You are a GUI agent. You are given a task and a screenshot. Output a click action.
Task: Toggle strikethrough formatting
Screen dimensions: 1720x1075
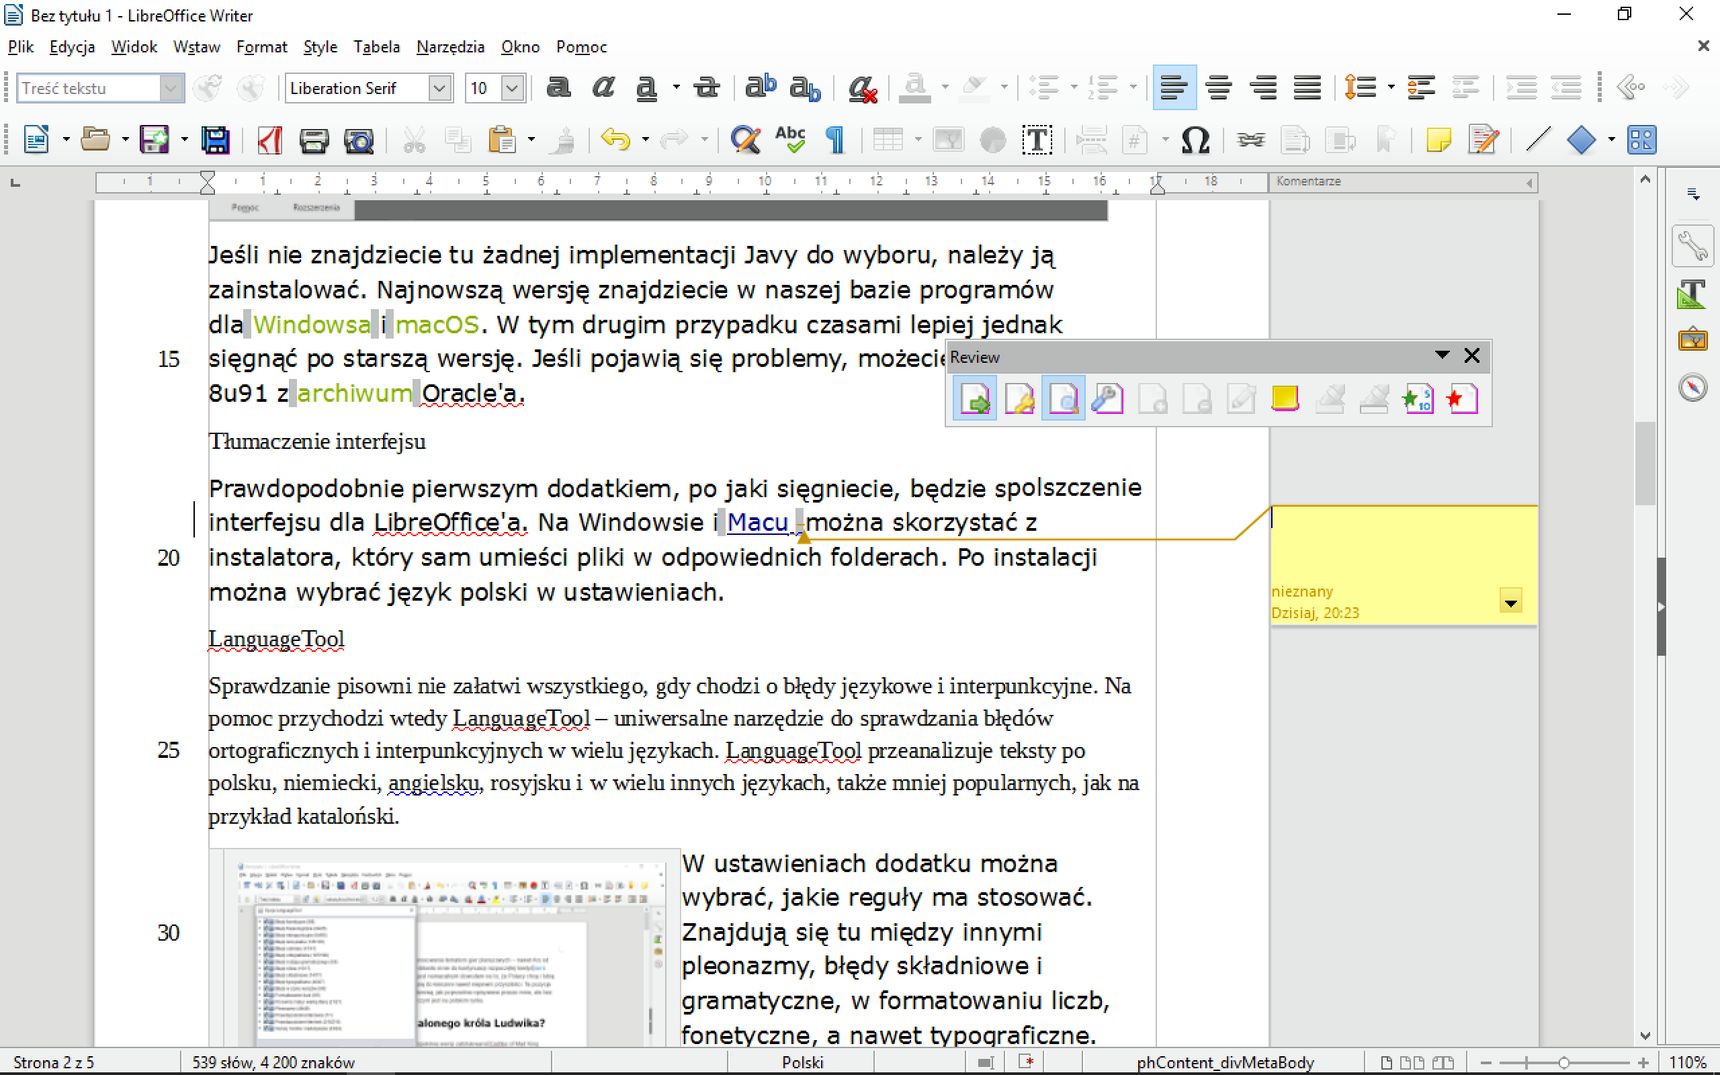pos(707,88)
